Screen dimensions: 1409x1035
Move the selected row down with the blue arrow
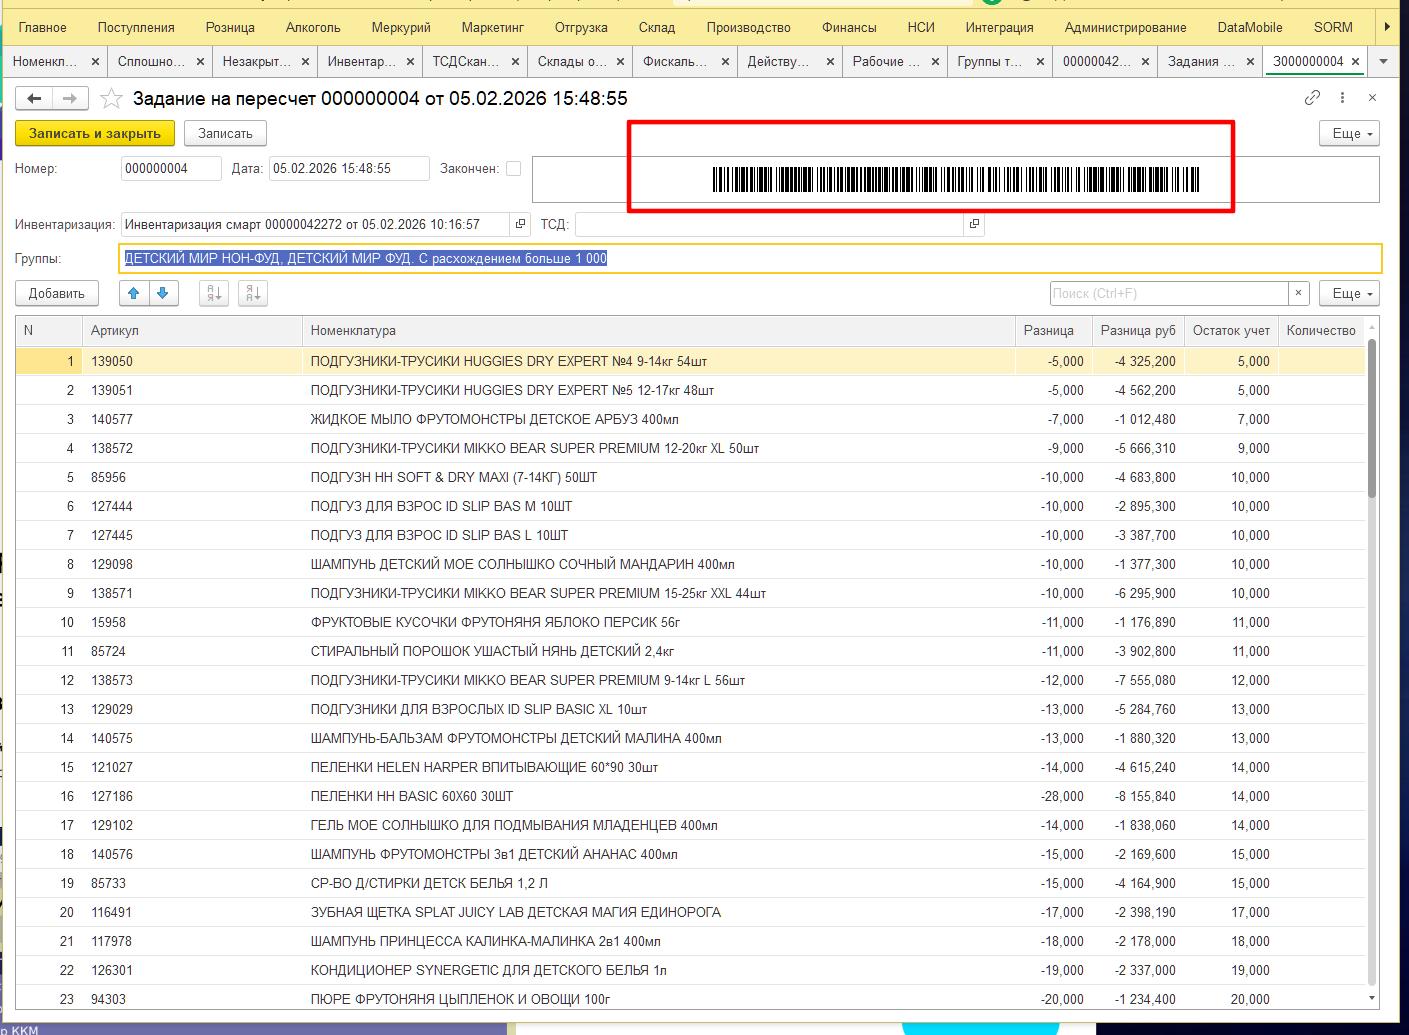click(162, 293)
